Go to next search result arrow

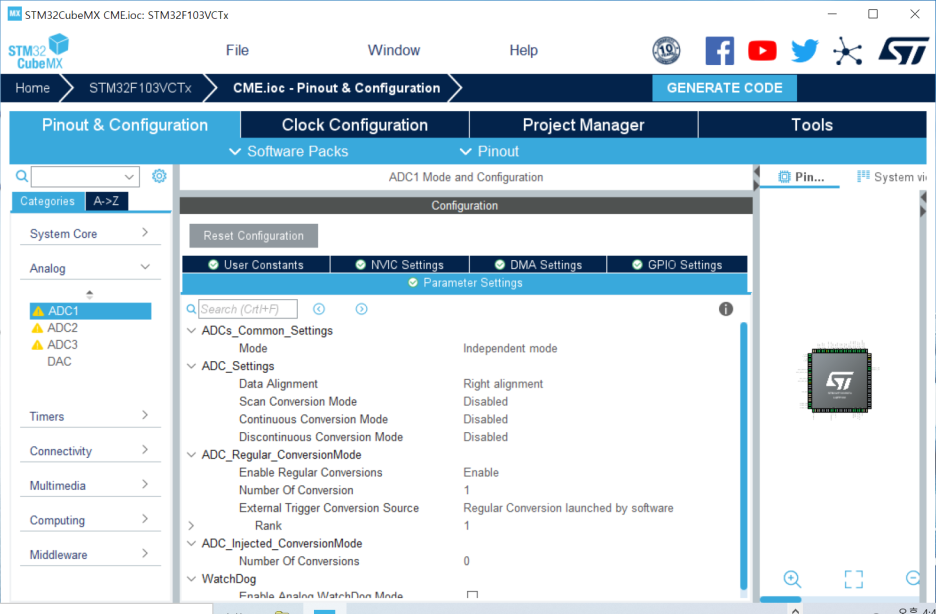(361, 309)
